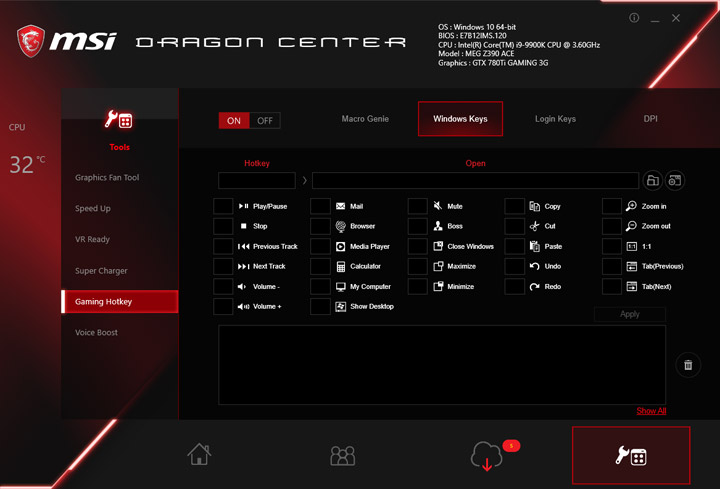Switch to the DPI tab
The width and height of the screenshot is (720, 489).
point(650,119)
